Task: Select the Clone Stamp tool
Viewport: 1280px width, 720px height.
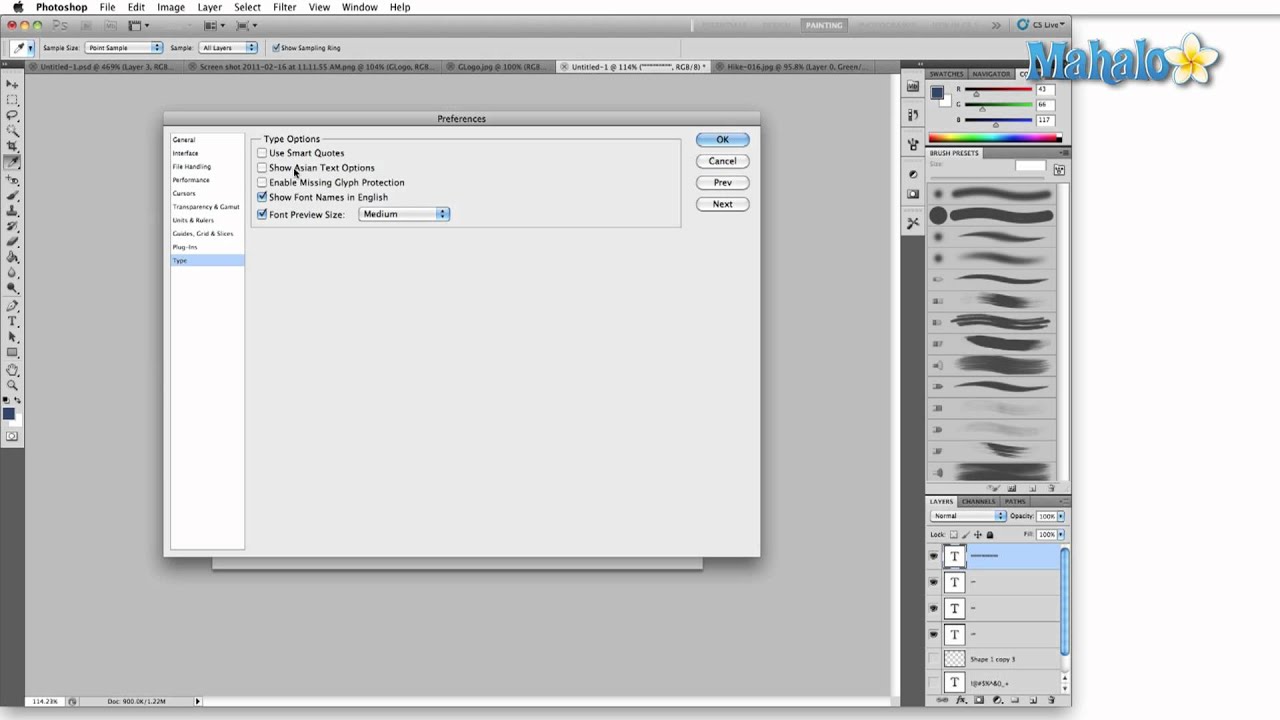Action: [13, 211]
